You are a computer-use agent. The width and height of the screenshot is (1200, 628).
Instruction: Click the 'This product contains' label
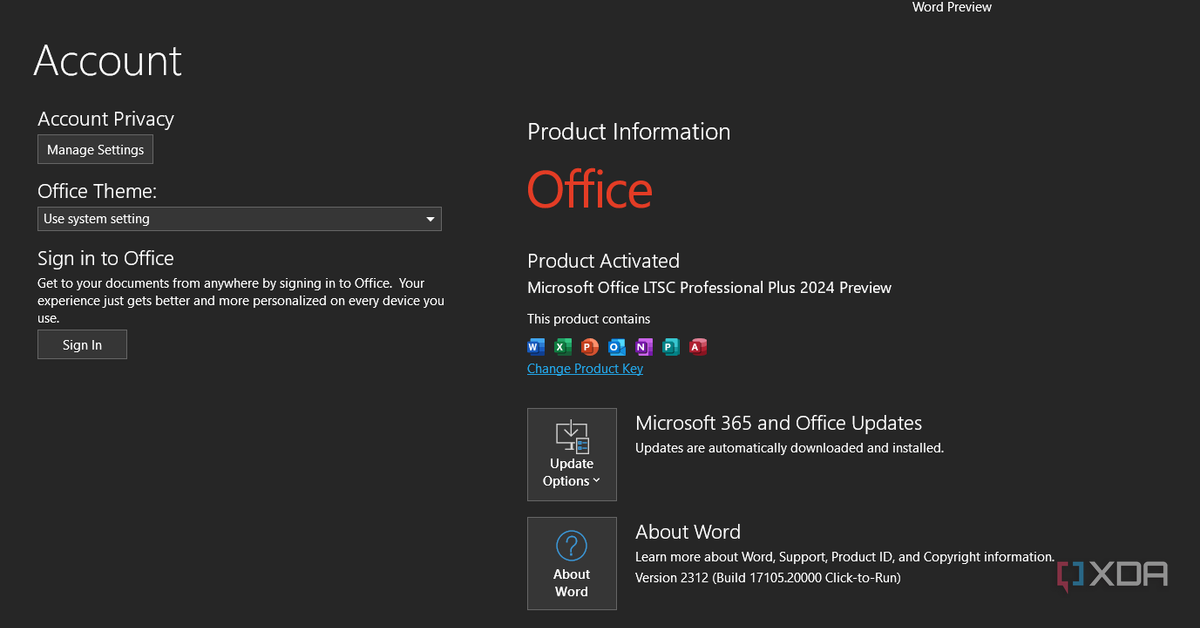[x=589, y=319]
